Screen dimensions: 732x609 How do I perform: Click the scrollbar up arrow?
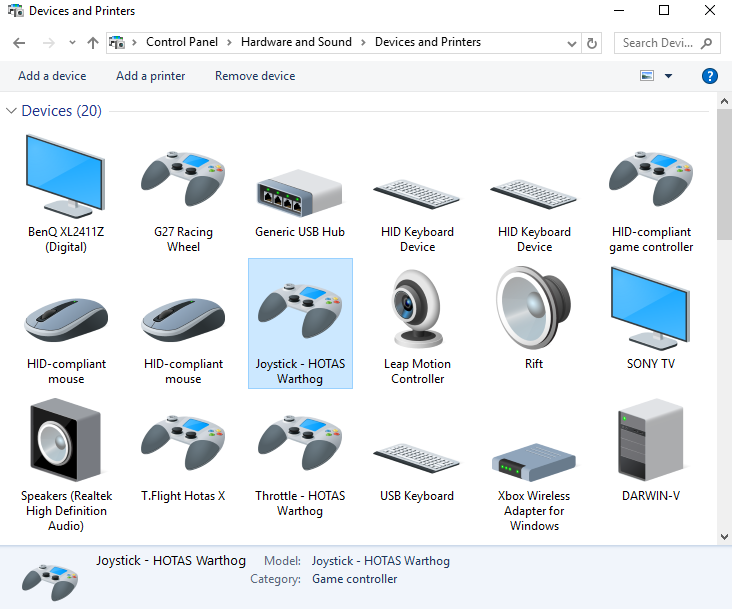[x=724, y=101]
